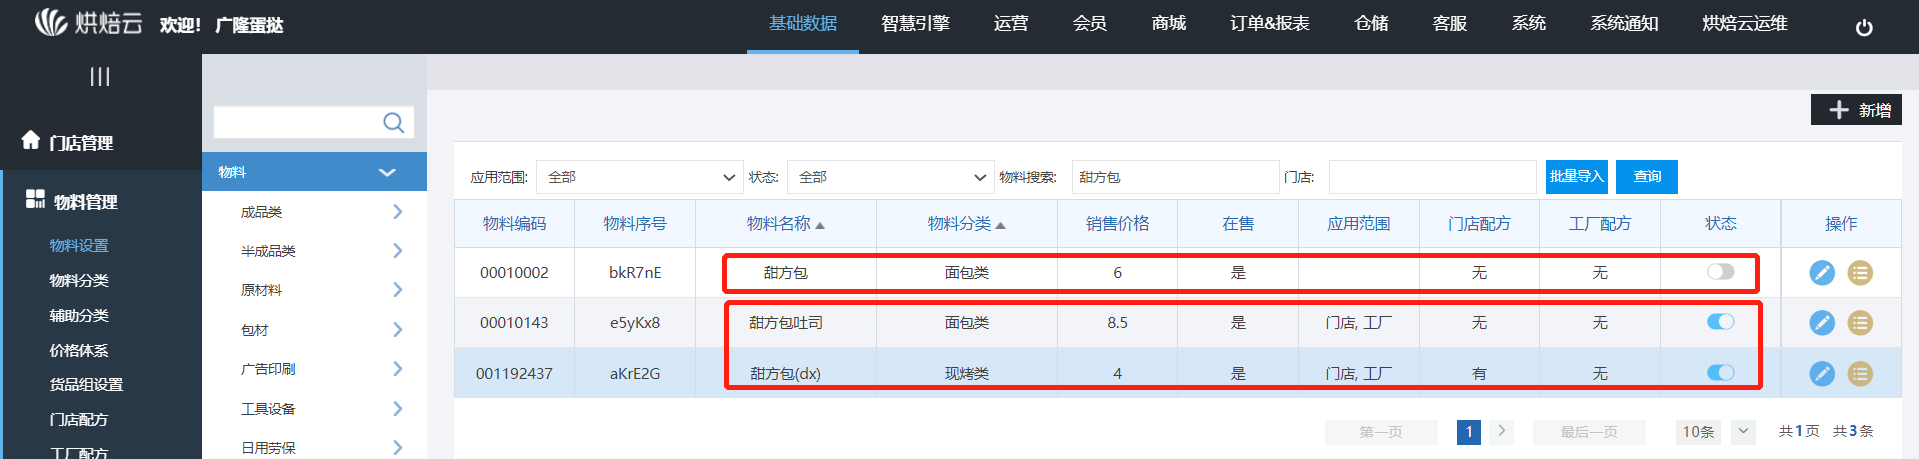Collapse sidebar with three-bar icon
Image resolution: width=1919 pixels, height=459 pixels.
coord(100,76)
